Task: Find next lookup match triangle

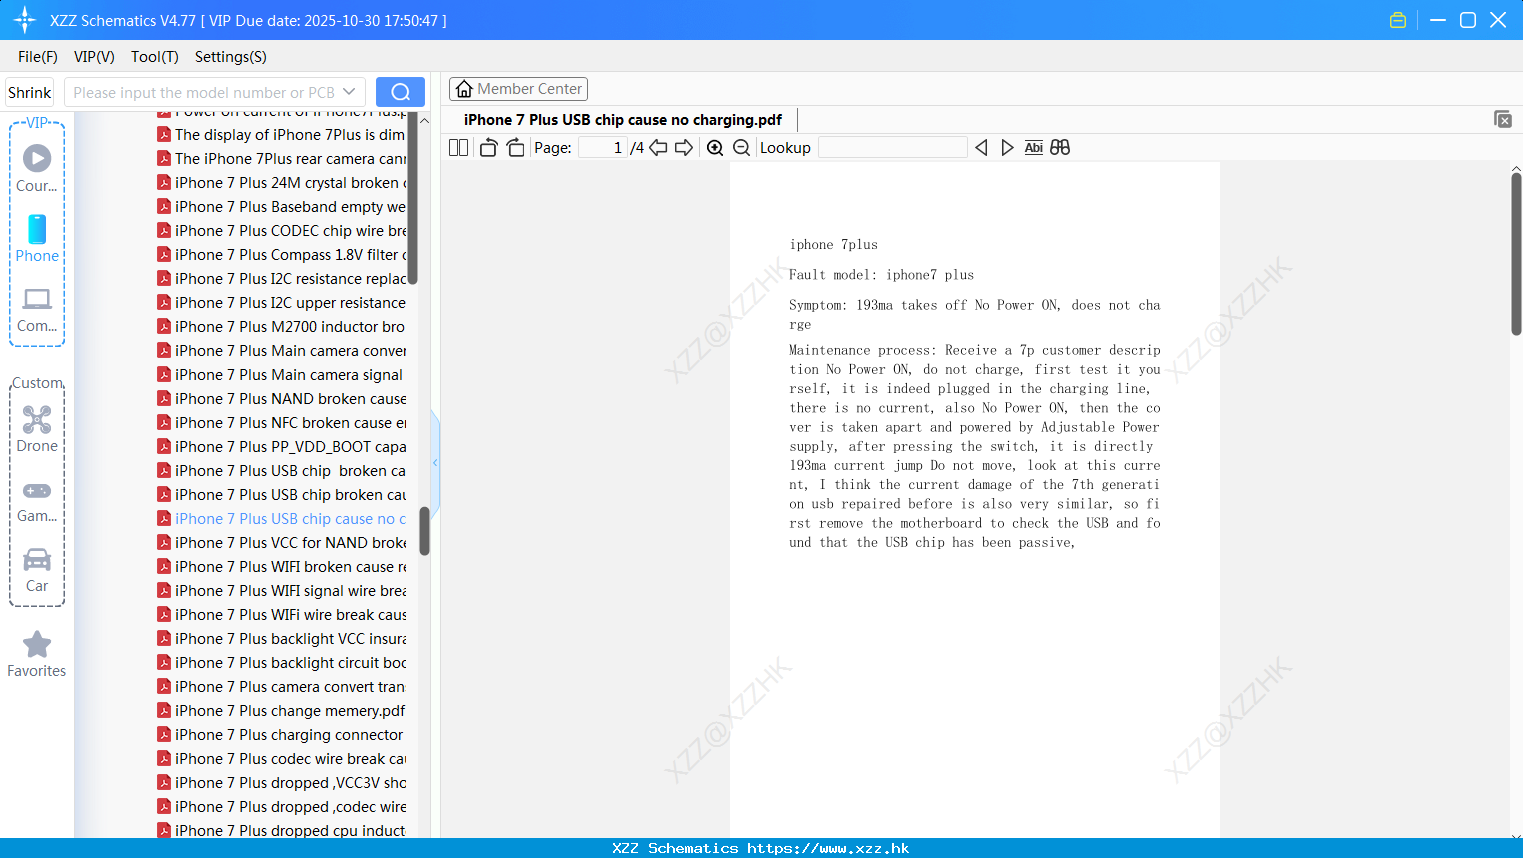Action: 1007,148
